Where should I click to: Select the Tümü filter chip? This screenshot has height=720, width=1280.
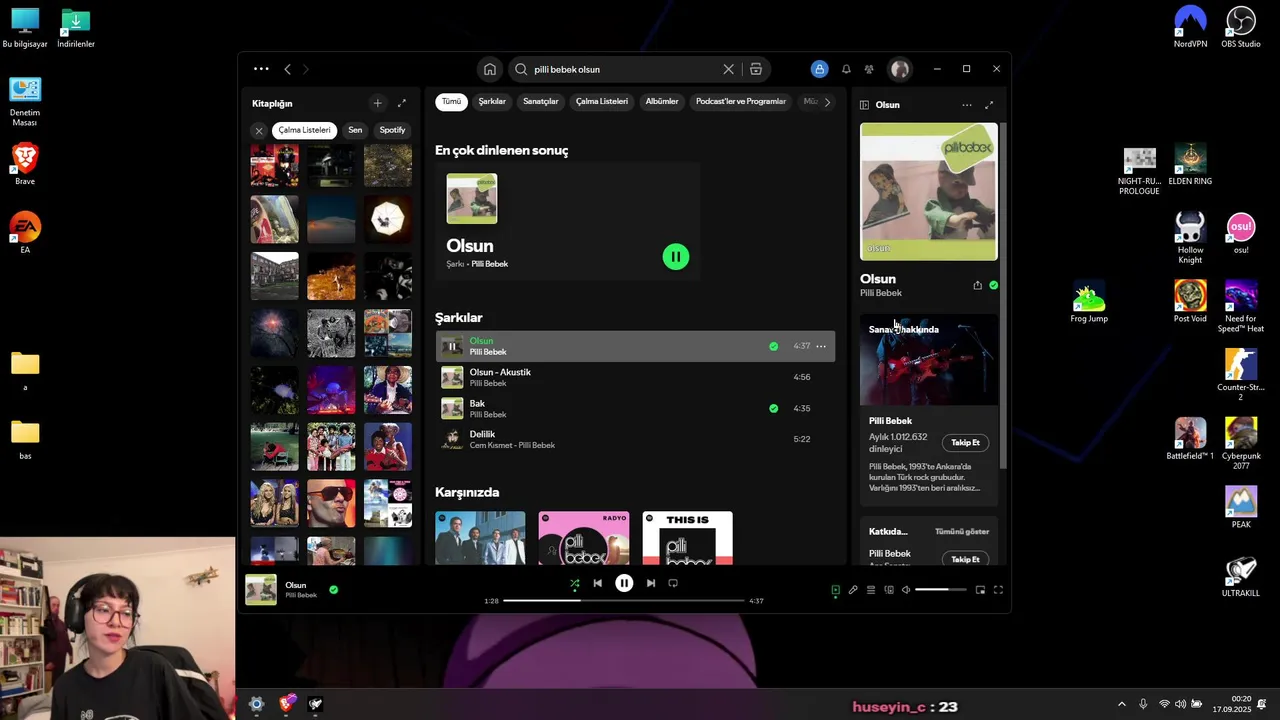pos(452,101)
